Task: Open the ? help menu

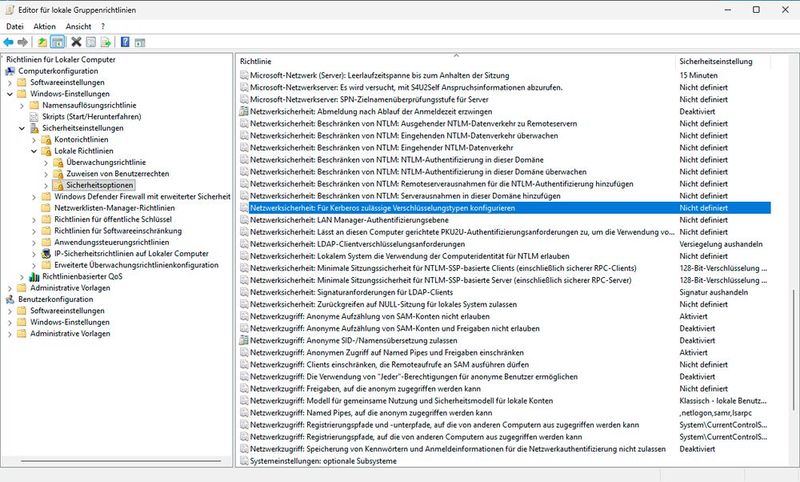Action: coord(103,27)
